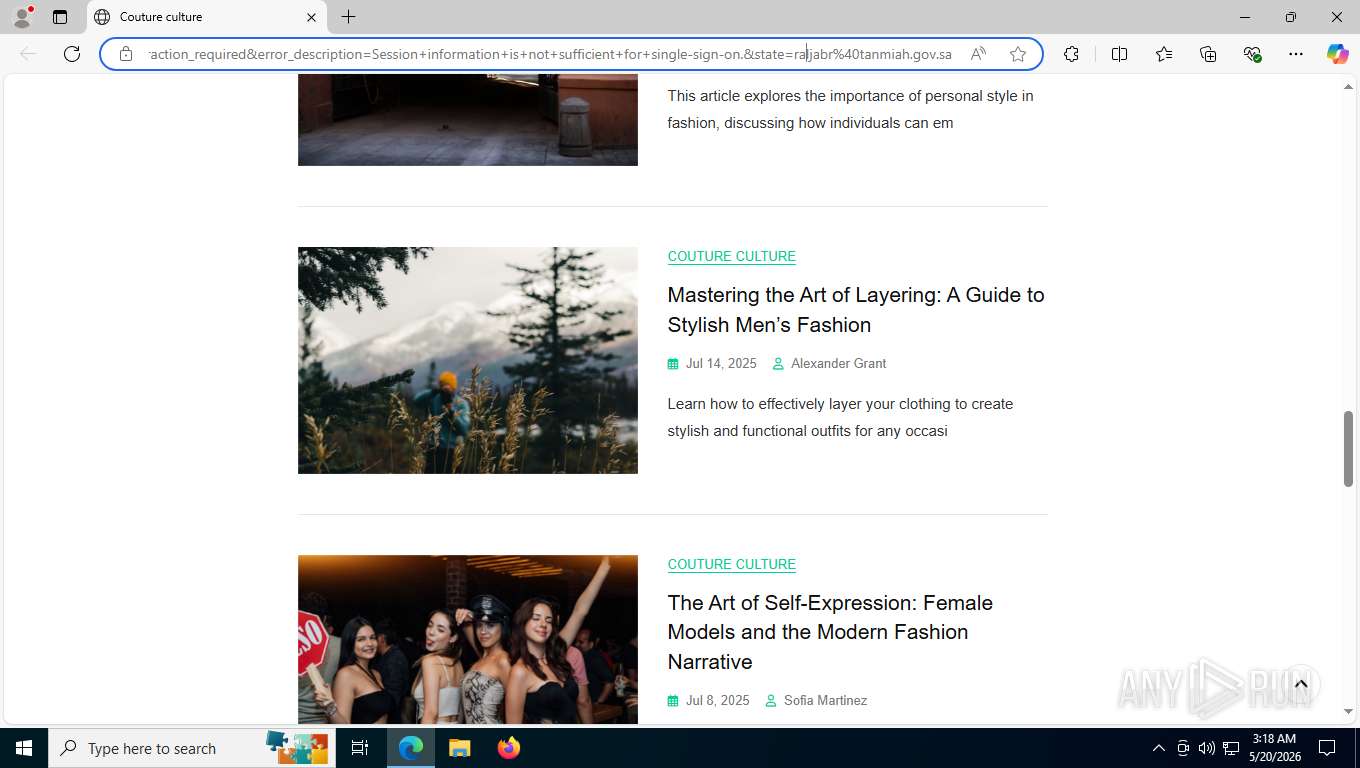1360x768 pixels.
Task: Click calendar icon beside Jul 14, 2025
Action: coord(673,364)
